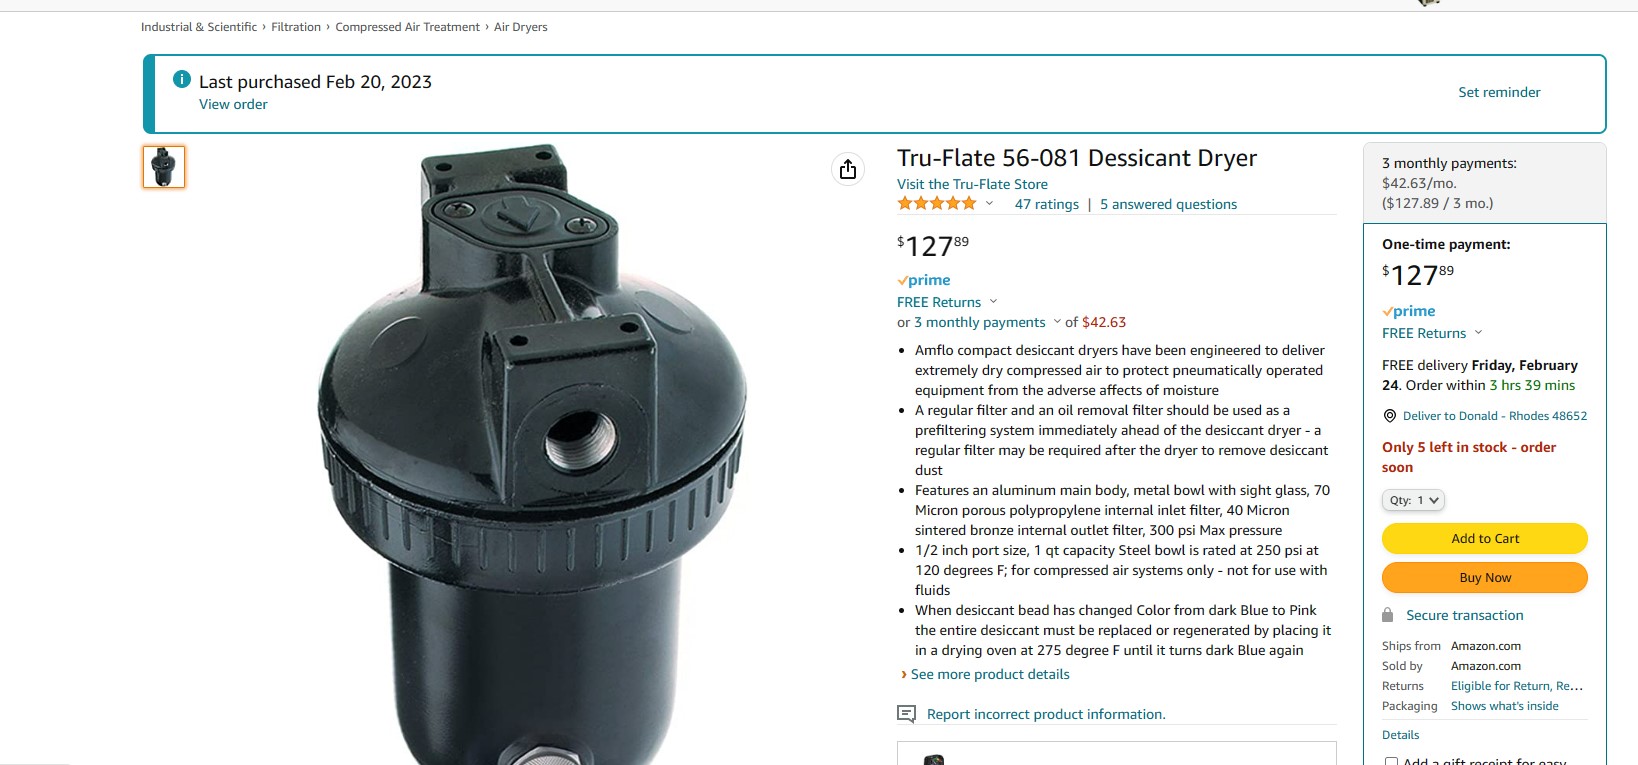
Task: Open the View order link
Action: [x=233, y=104]
